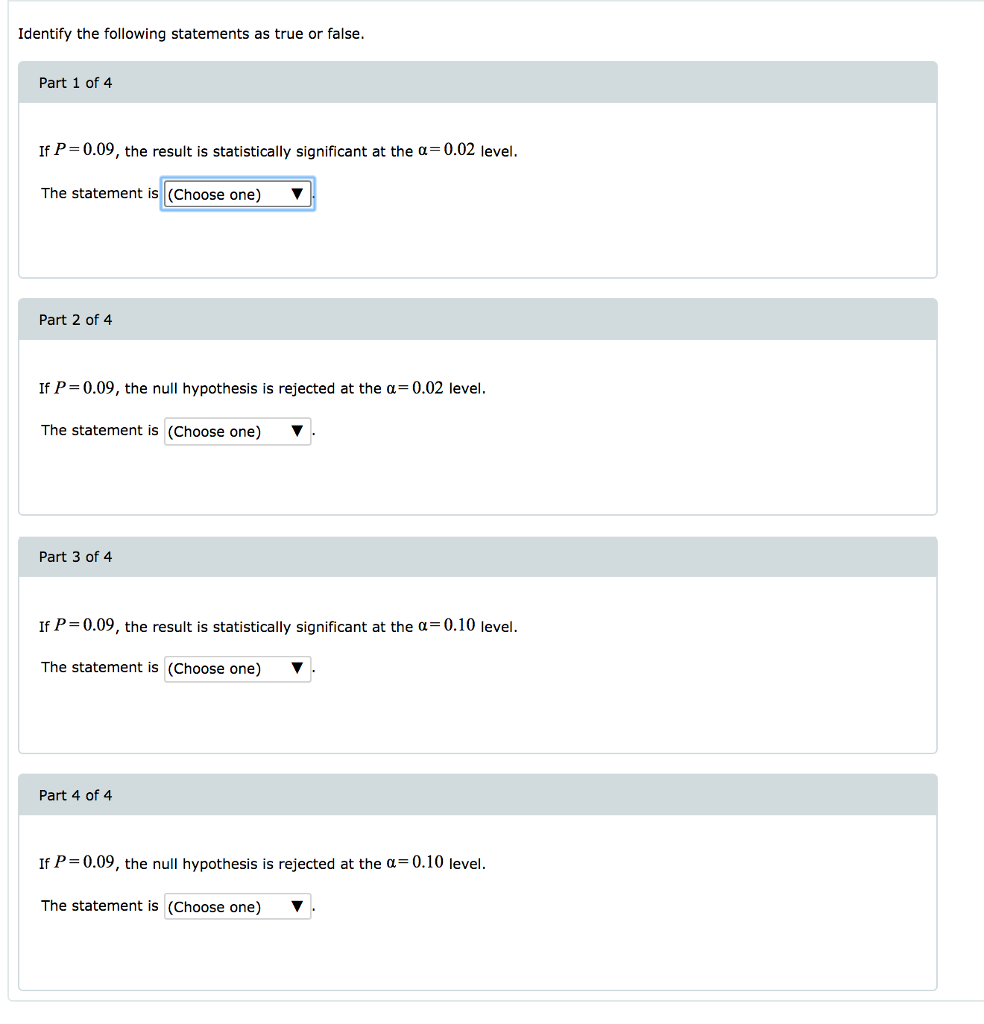The image size is (984, 1024).
Task: Click the Part 1 of 4 header
Action: pos(75,83)
